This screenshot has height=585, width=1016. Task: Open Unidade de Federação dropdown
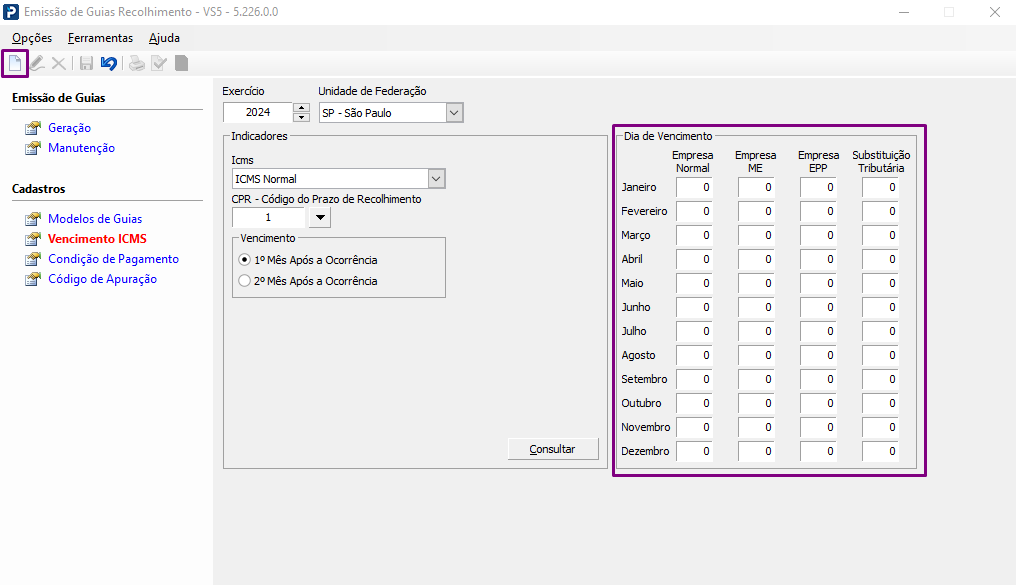454,113
